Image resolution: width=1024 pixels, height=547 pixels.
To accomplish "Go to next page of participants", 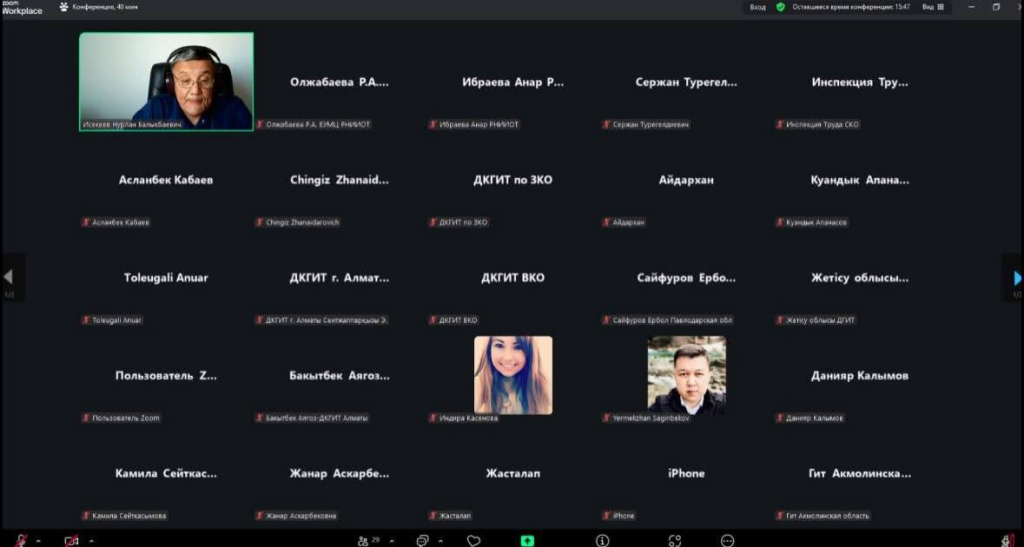I will [1016, 278].
